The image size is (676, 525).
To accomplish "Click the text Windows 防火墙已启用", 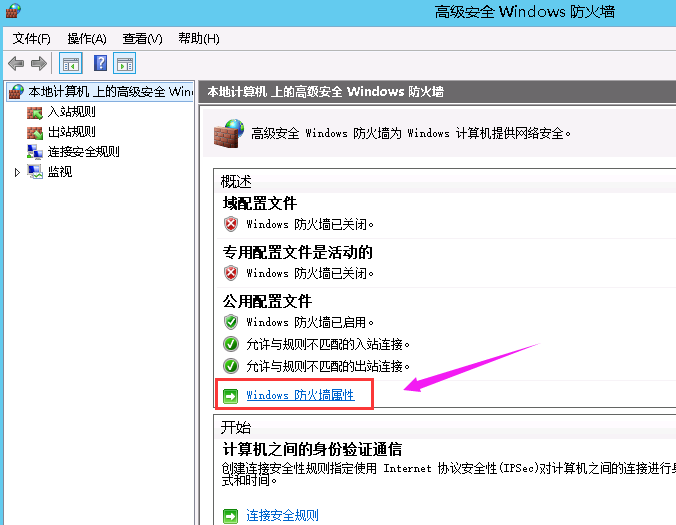I will (x=310, y=322).
